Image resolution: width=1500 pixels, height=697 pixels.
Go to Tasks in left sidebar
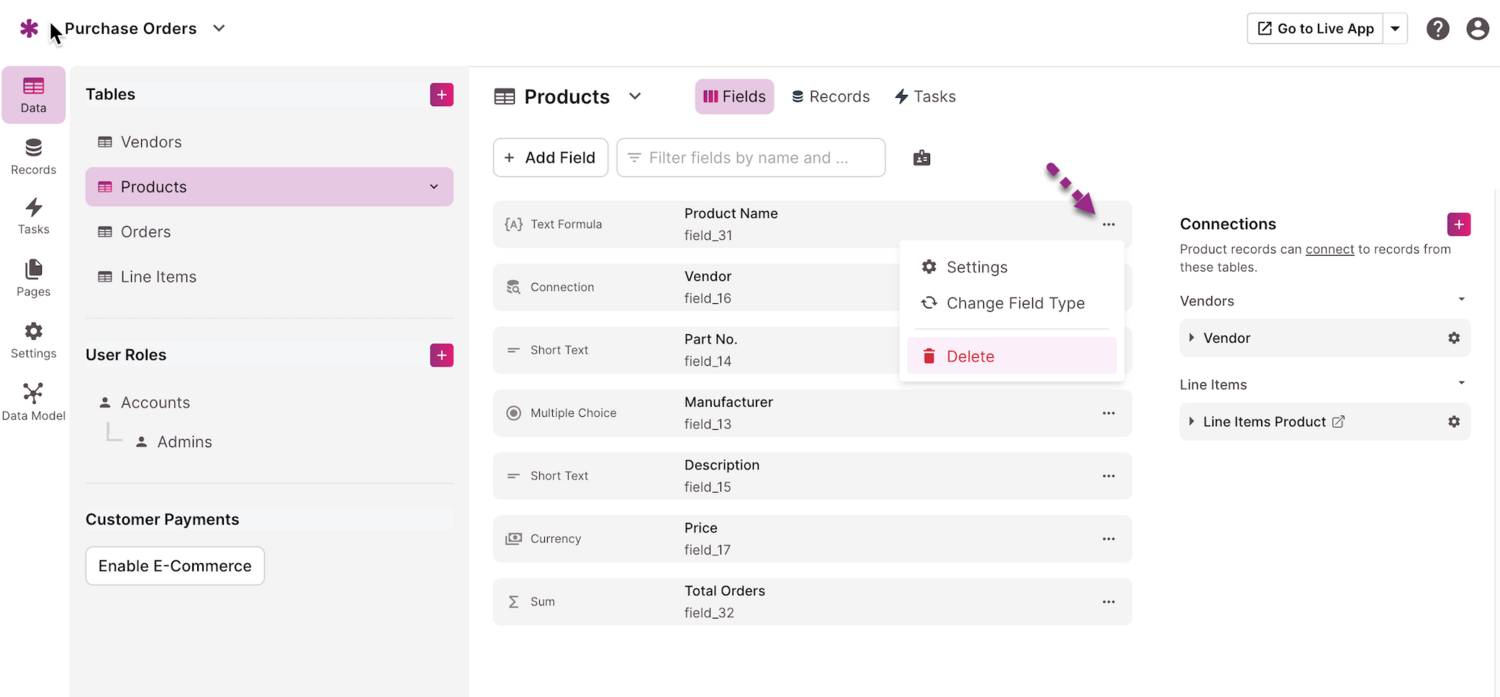click(x=33, y=216)
